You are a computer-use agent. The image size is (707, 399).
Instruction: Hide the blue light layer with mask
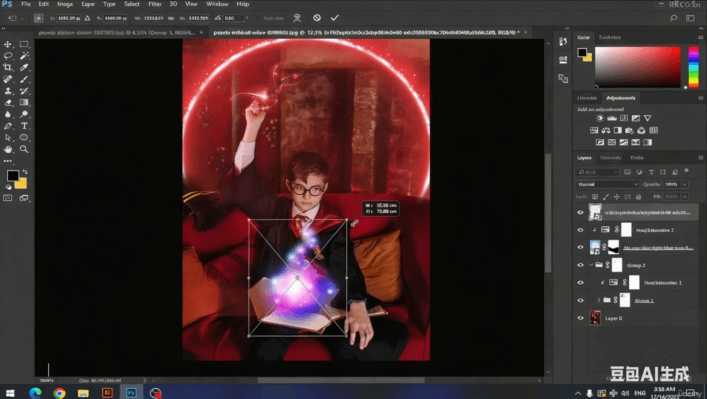[580, 248]
